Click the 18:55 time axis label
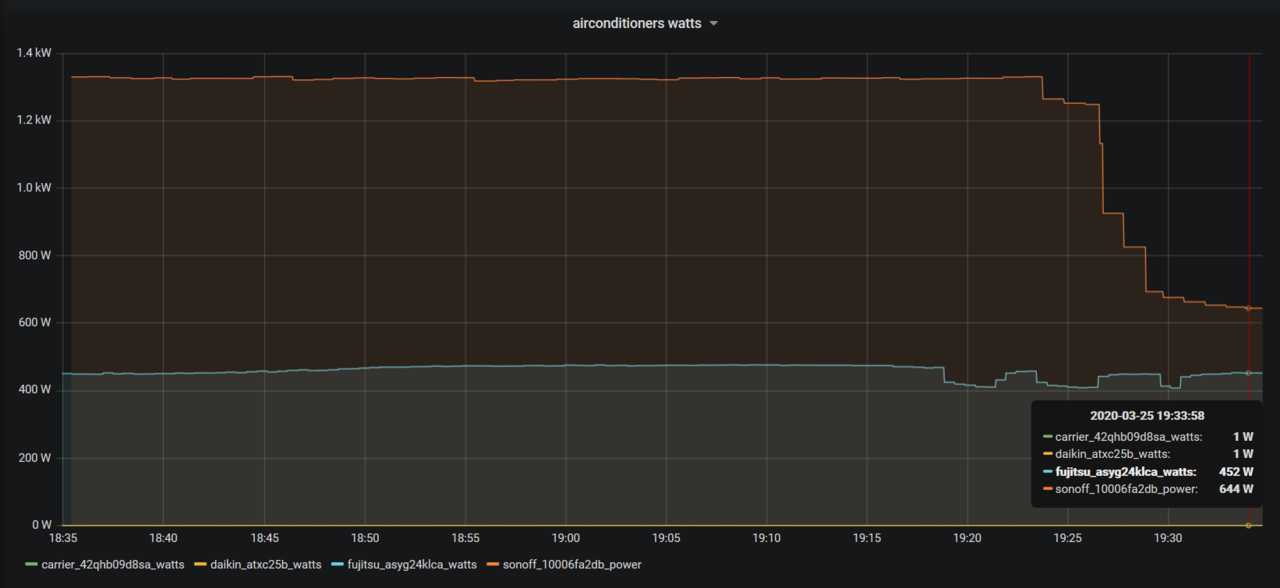The image size is (1280, 588). click(465, 538)
